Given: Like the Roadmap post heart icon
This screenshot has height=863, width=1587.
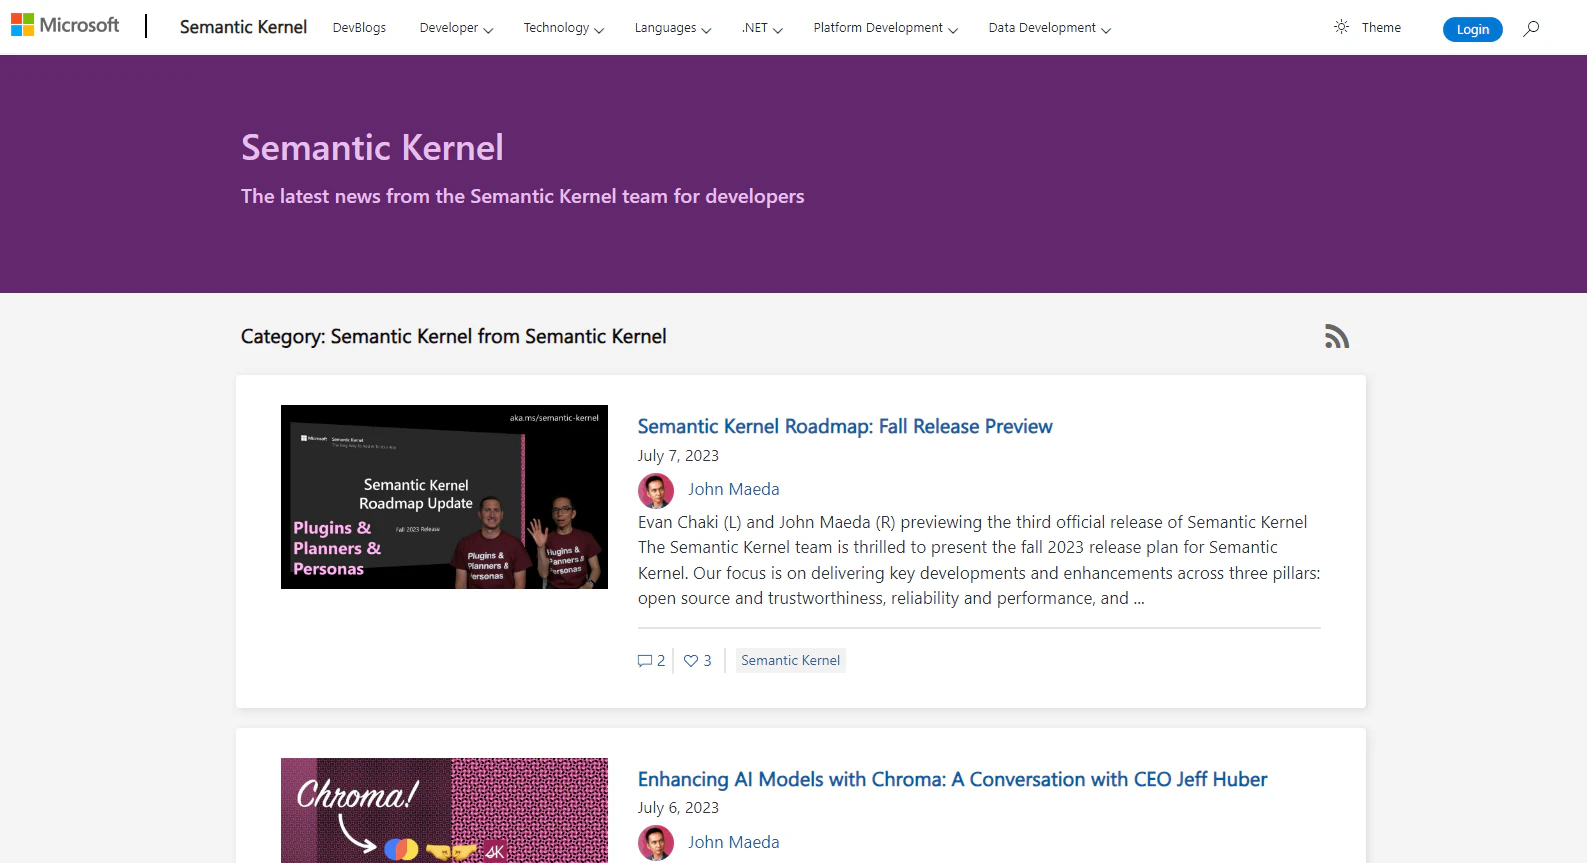Looking at the screenshot, I should [691, 661].
